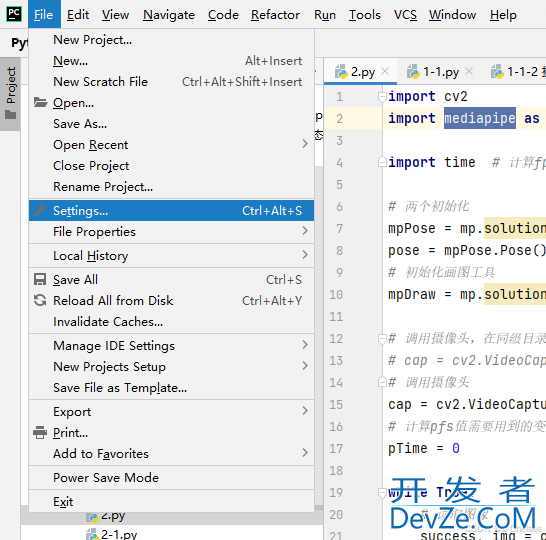The image size is (546, 540).
Task: Collapse the import block fold marker at line 1
Action: [382, 96]
